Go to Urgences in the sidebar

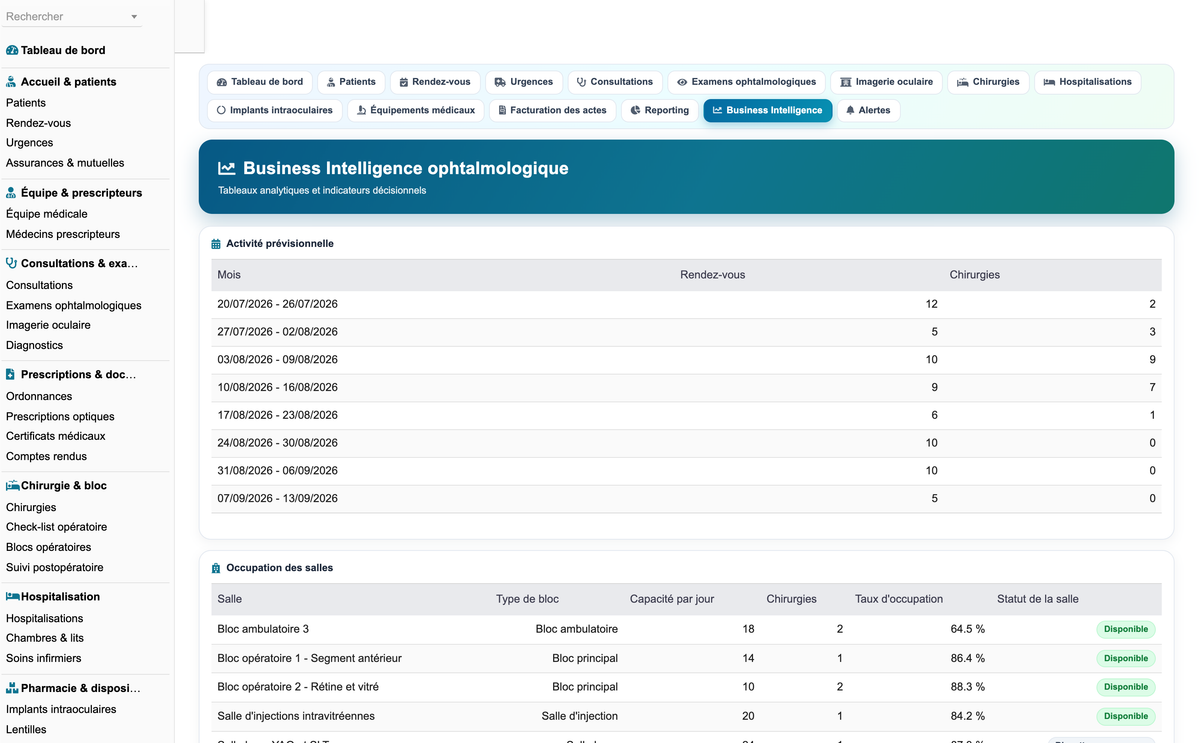(x=30, y=143)
